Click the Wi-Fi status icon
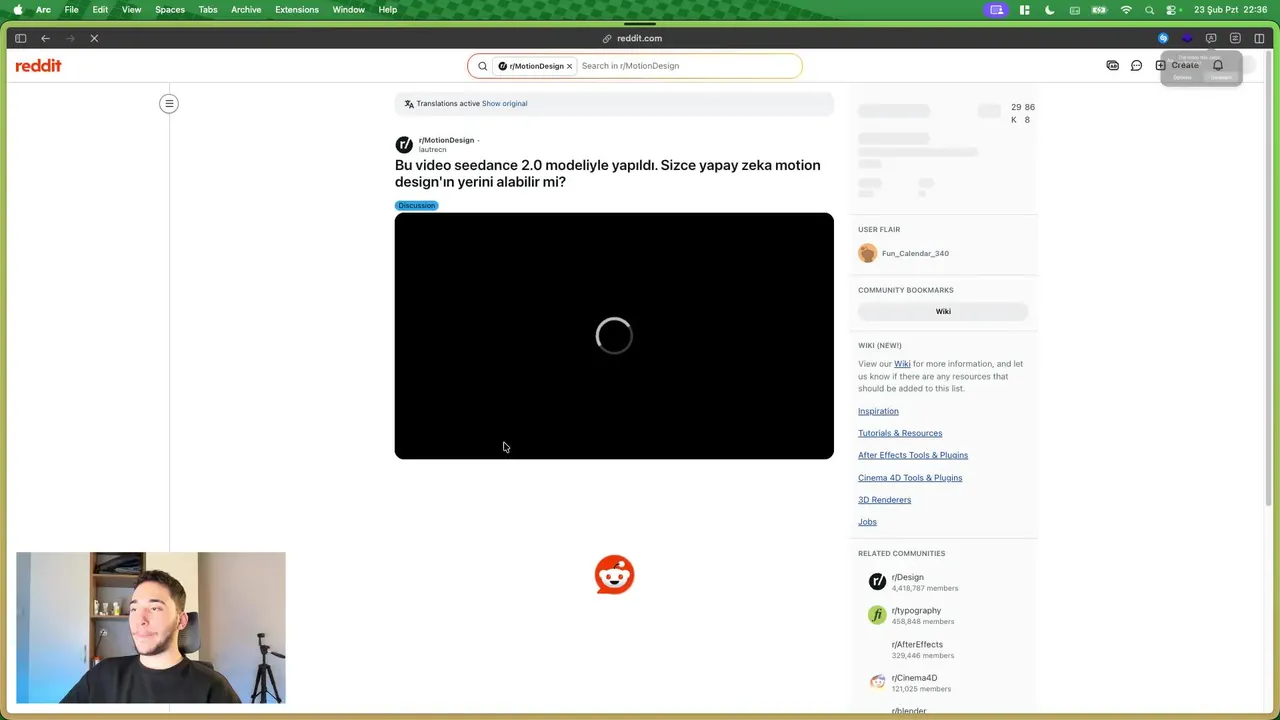The height and width of the screenshot is (720, 1280). pyautogui.click(x=1126, y=10)
